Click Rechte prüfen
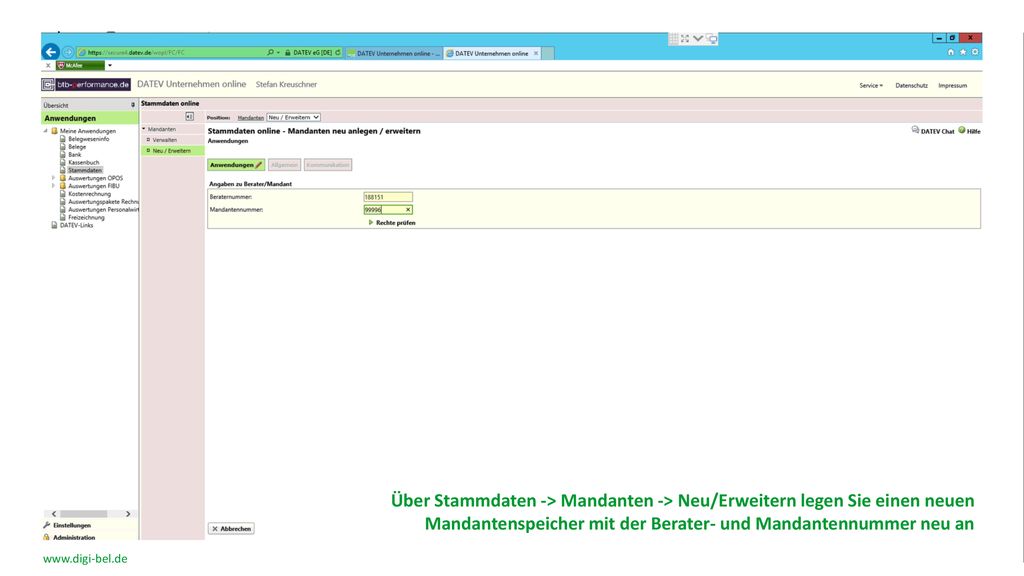Screen dimensions: 1024x576 [392, 223]
